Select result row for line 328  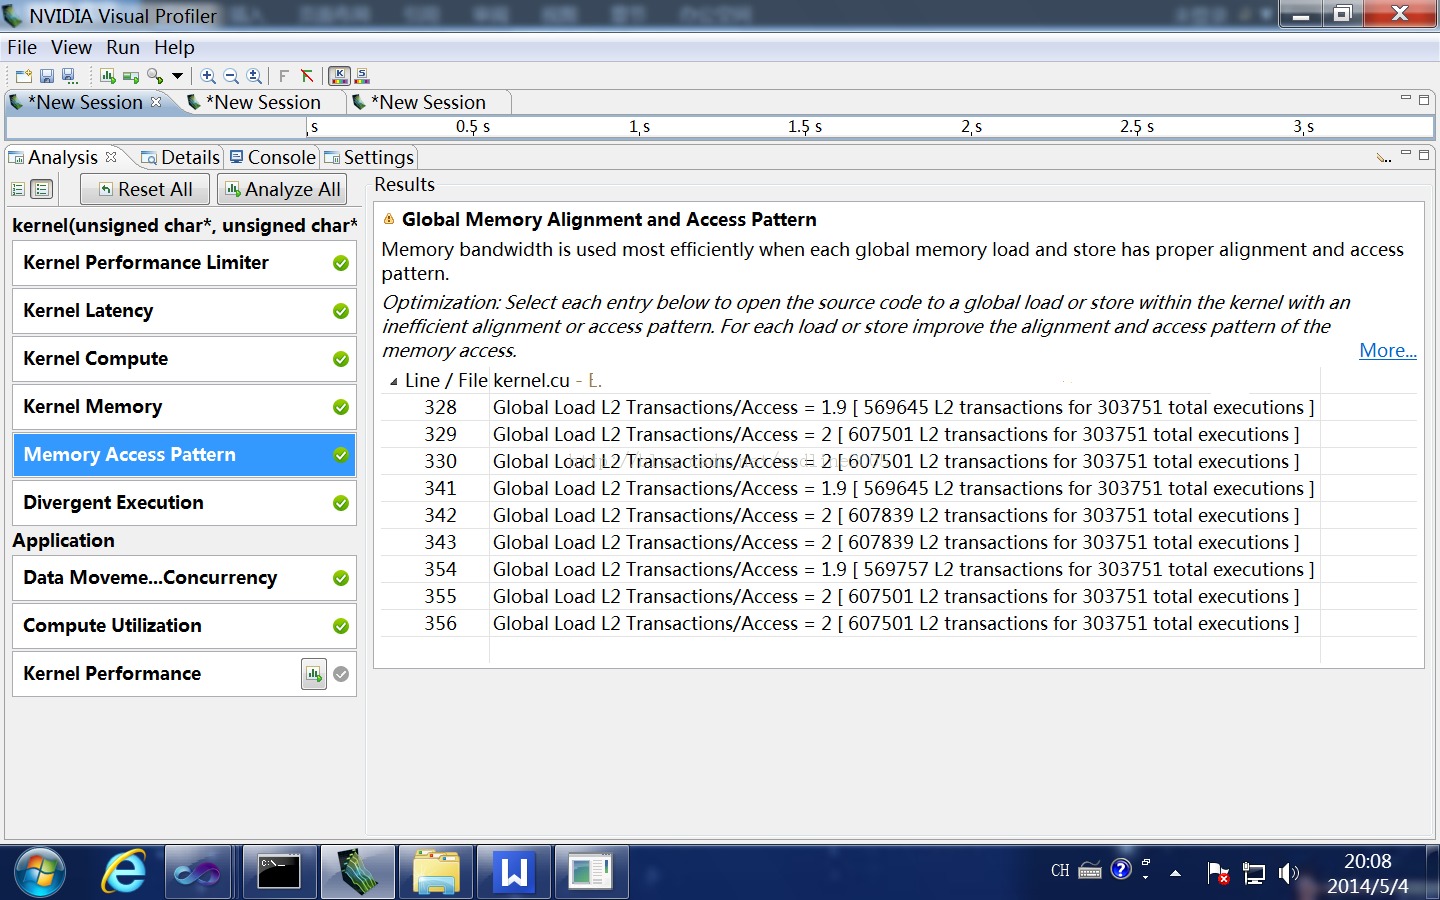pyautogui.click(x=898, y=407)
